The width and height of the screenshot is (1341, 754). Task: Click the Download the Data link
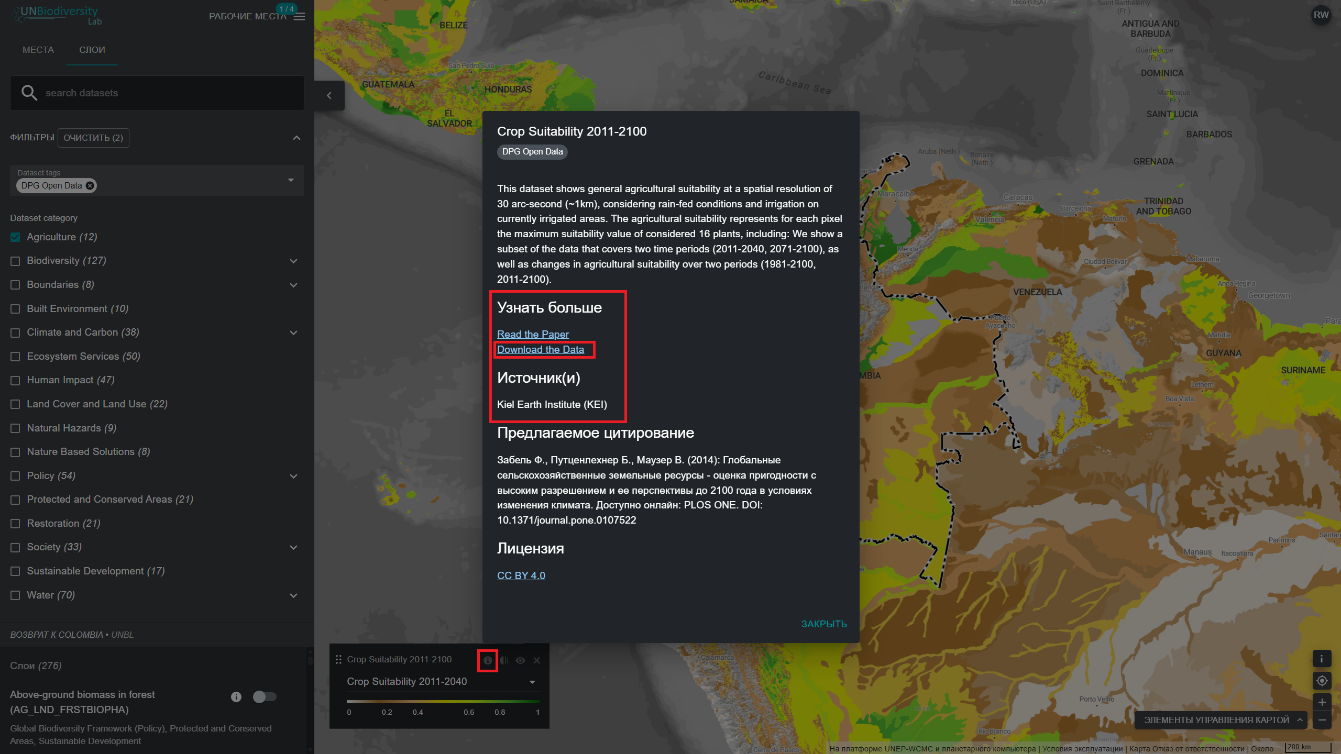point(541,350)
